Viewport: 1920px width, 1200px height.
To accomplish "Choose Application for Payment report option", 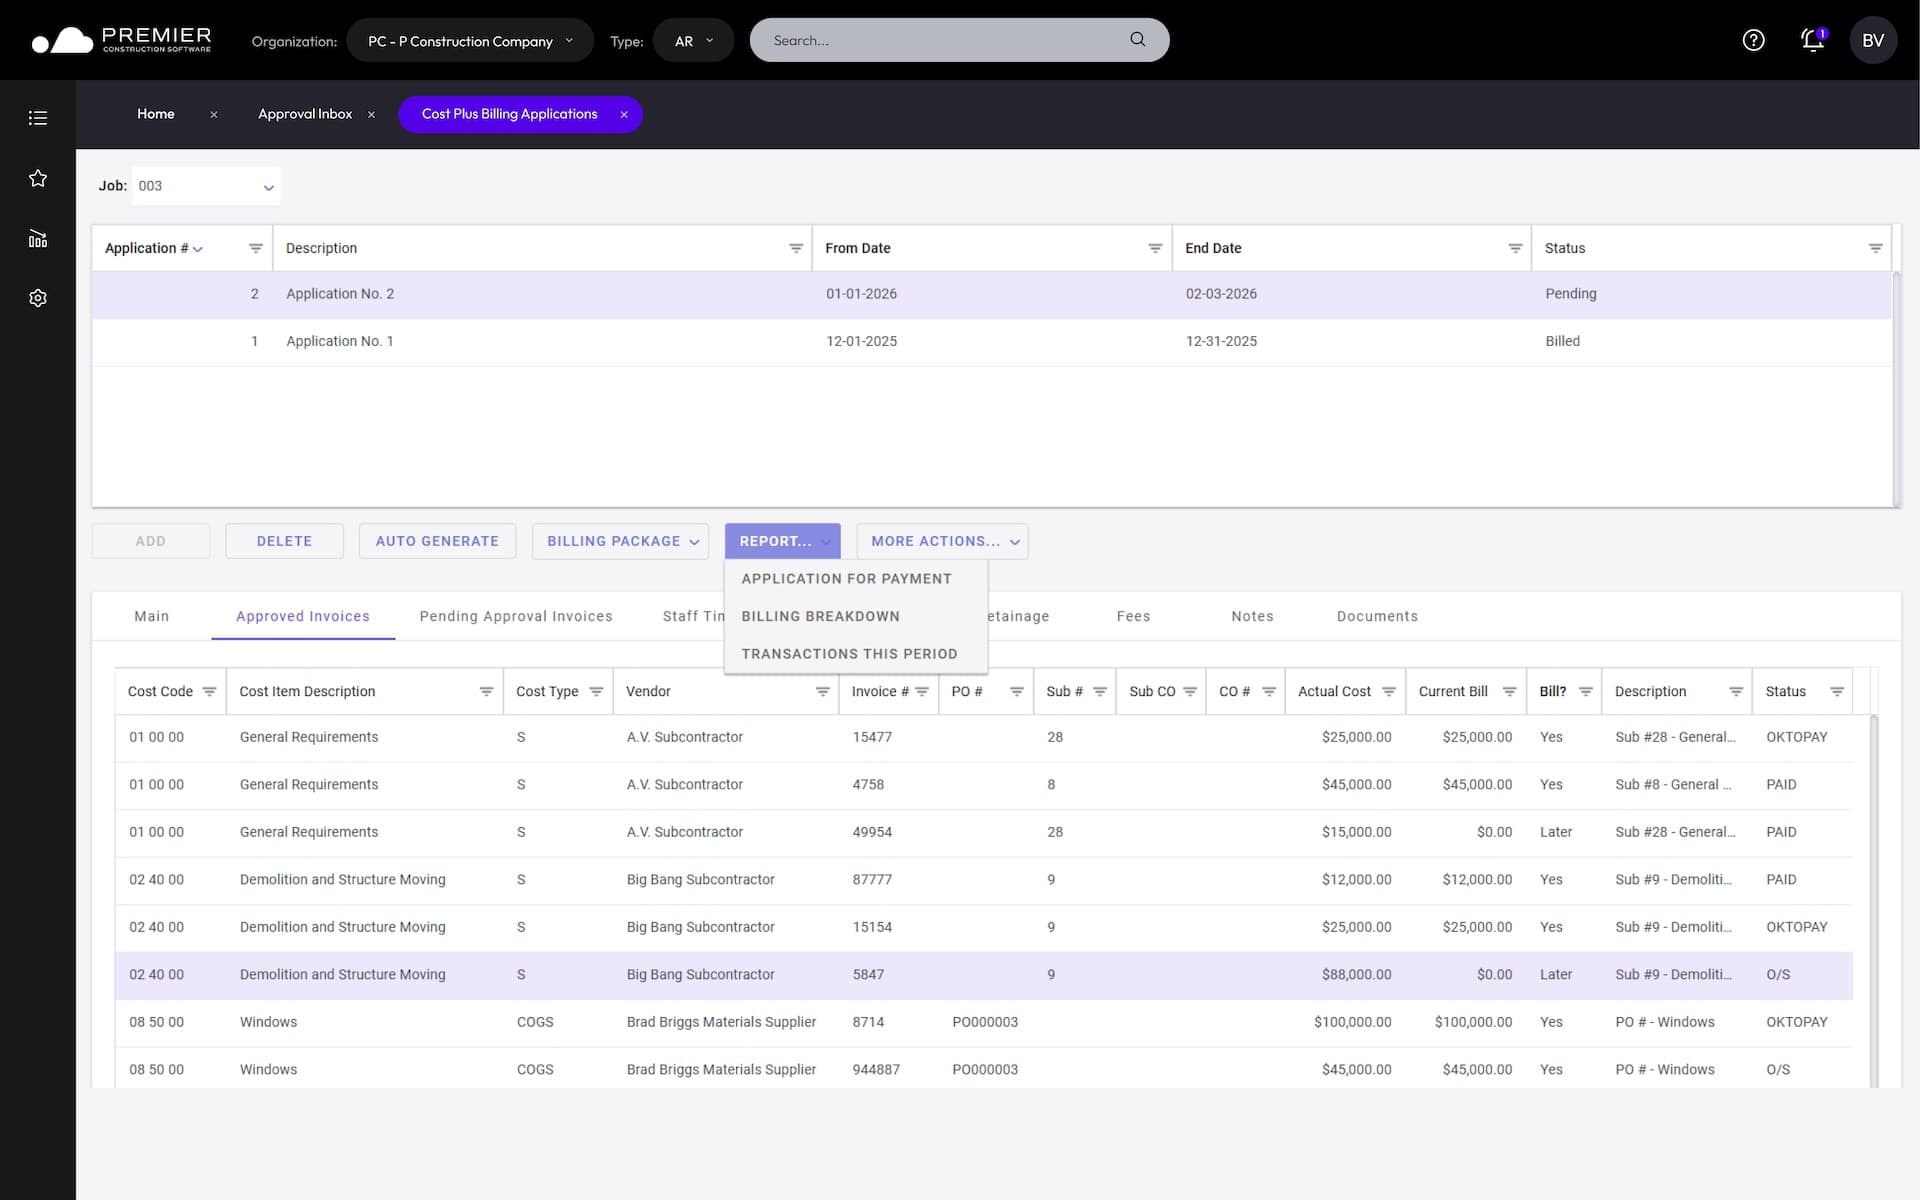I will click(846, 579).
